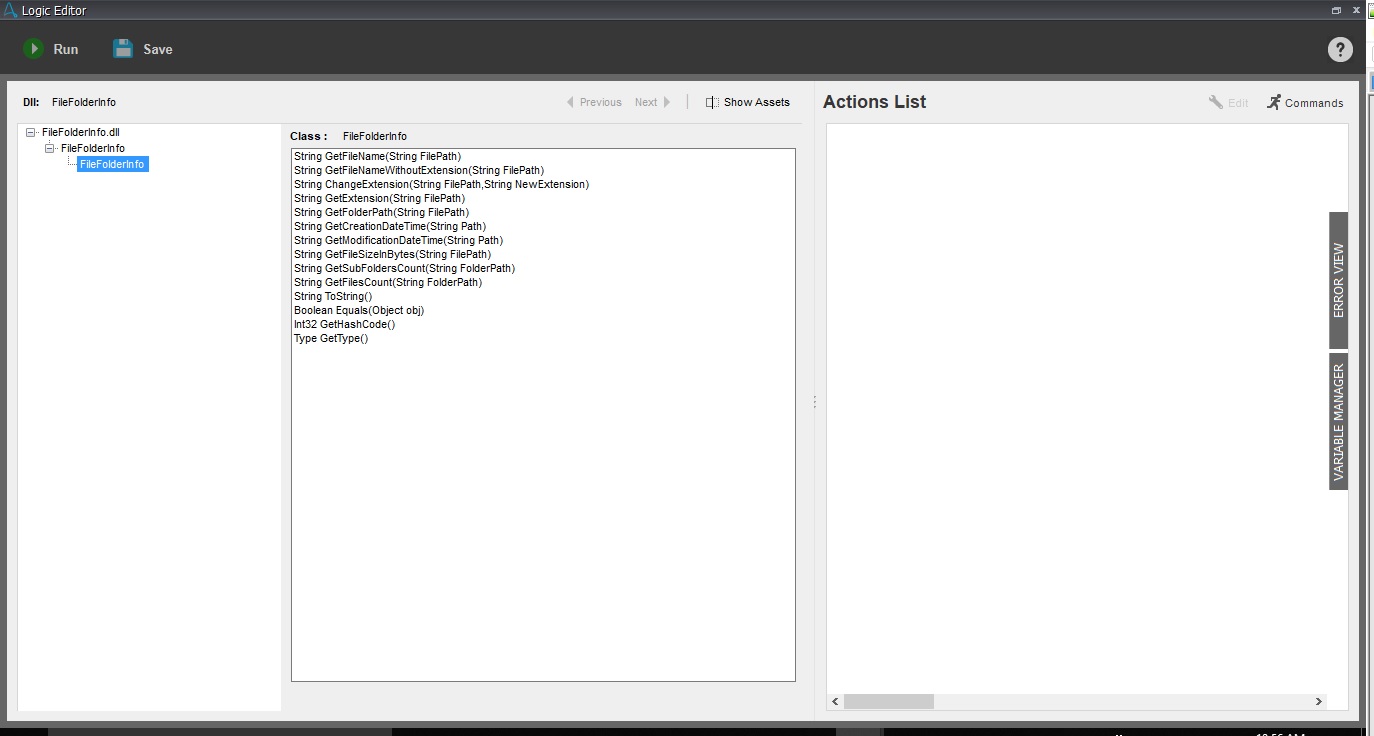Select String GetExtension(String FilePath) method
This screenshot has height=736, width=1374.
click(379, 198)
